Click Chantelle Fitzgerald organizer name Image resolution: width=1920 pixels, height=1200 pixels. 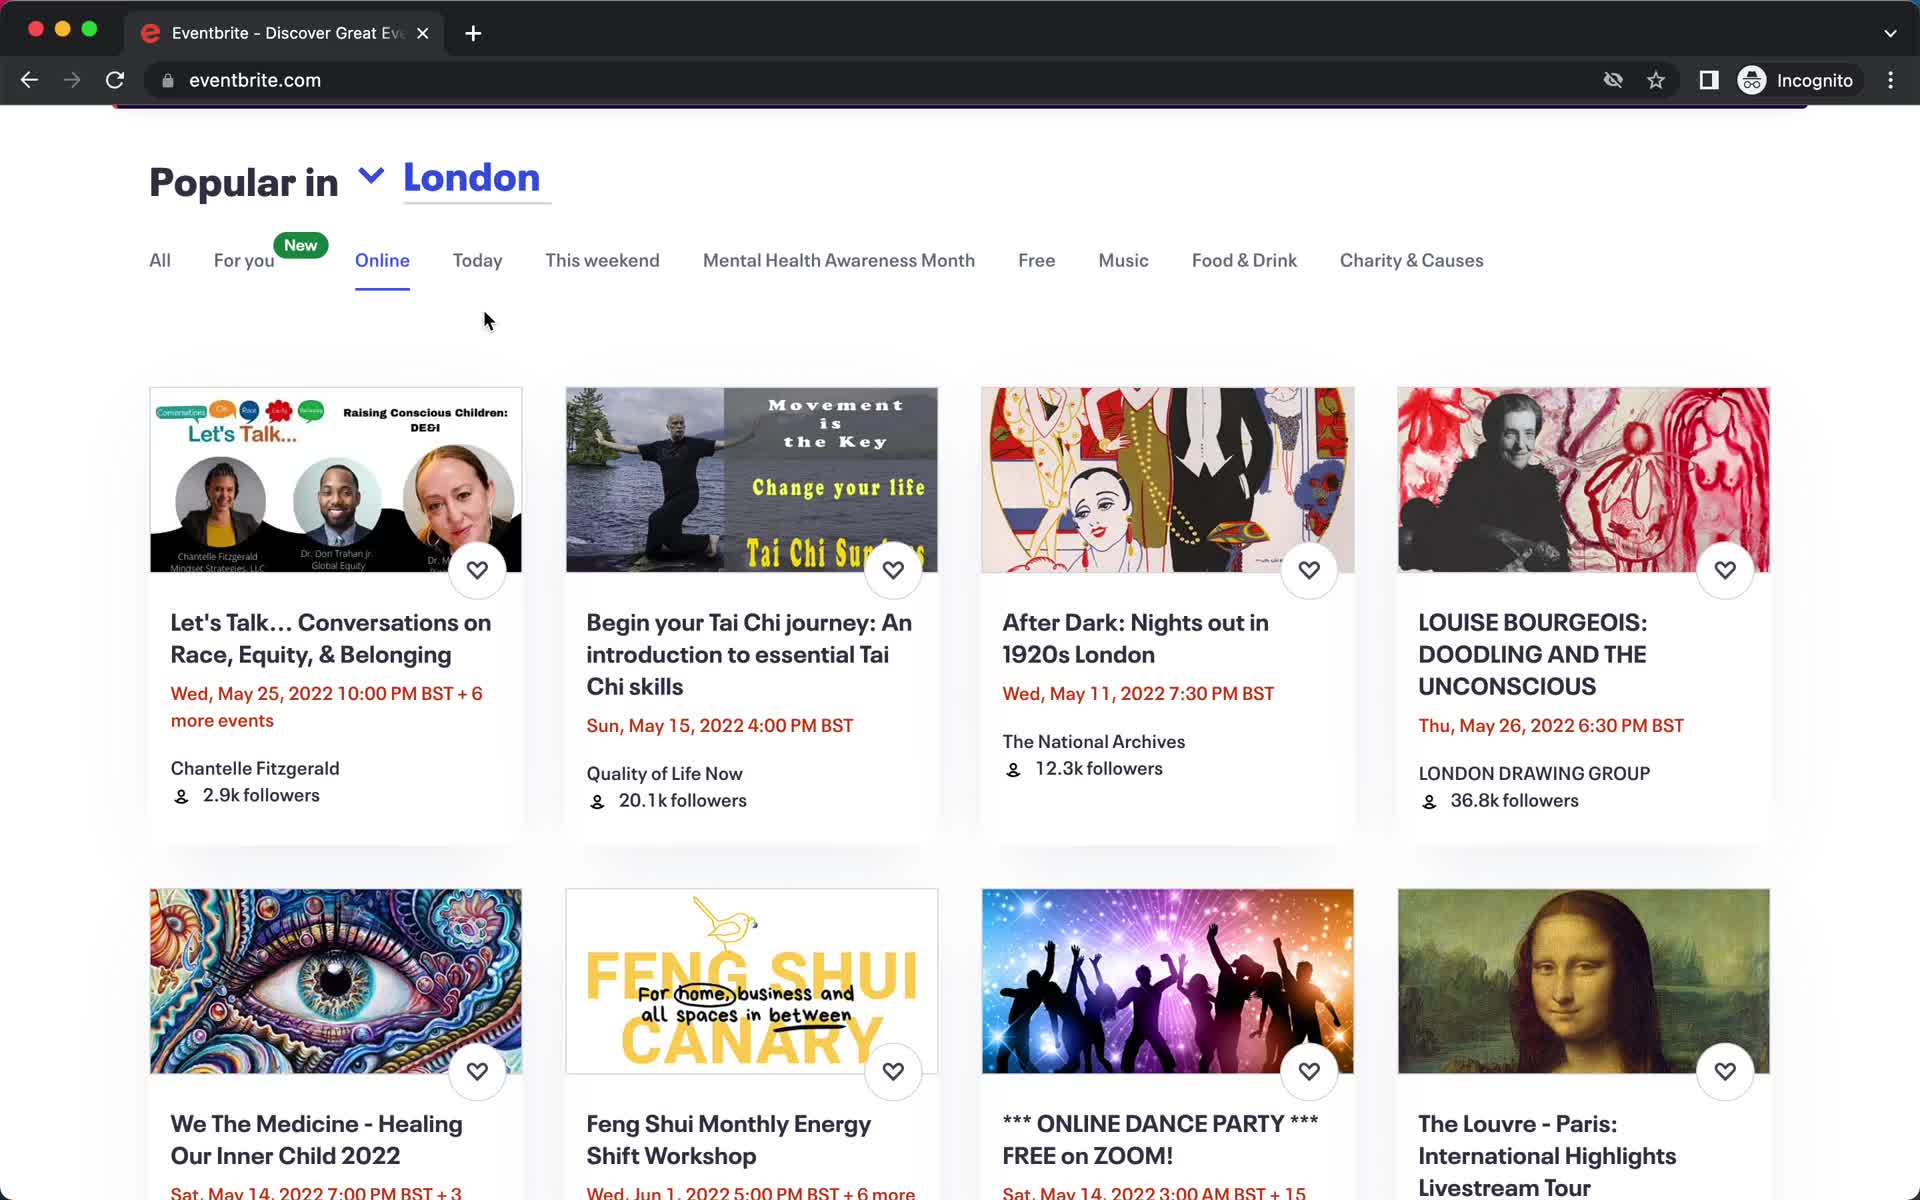255,768
